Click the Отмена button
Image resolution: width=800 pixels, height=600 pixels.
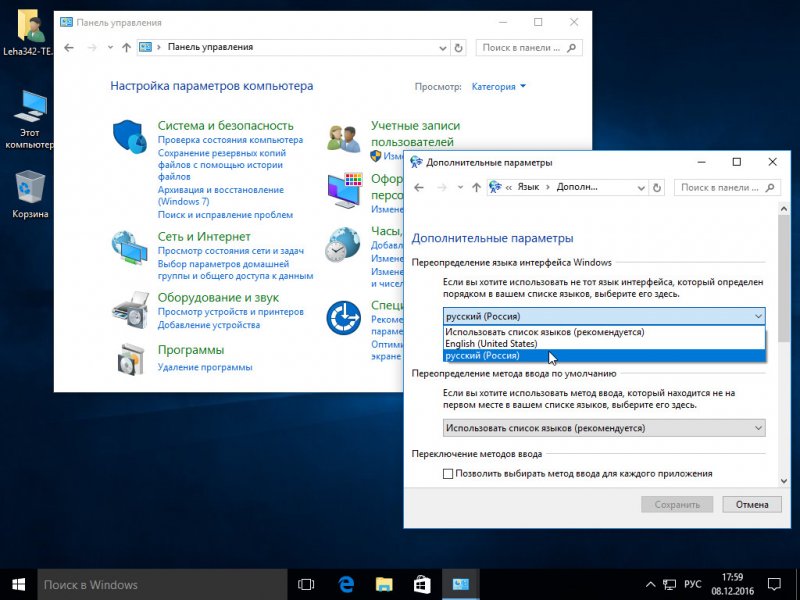752,505
